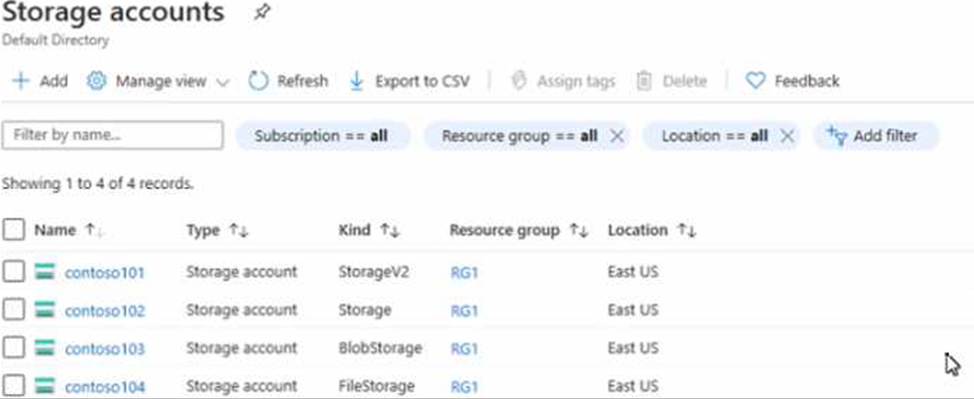Sort by Kind column arrows

390,231
